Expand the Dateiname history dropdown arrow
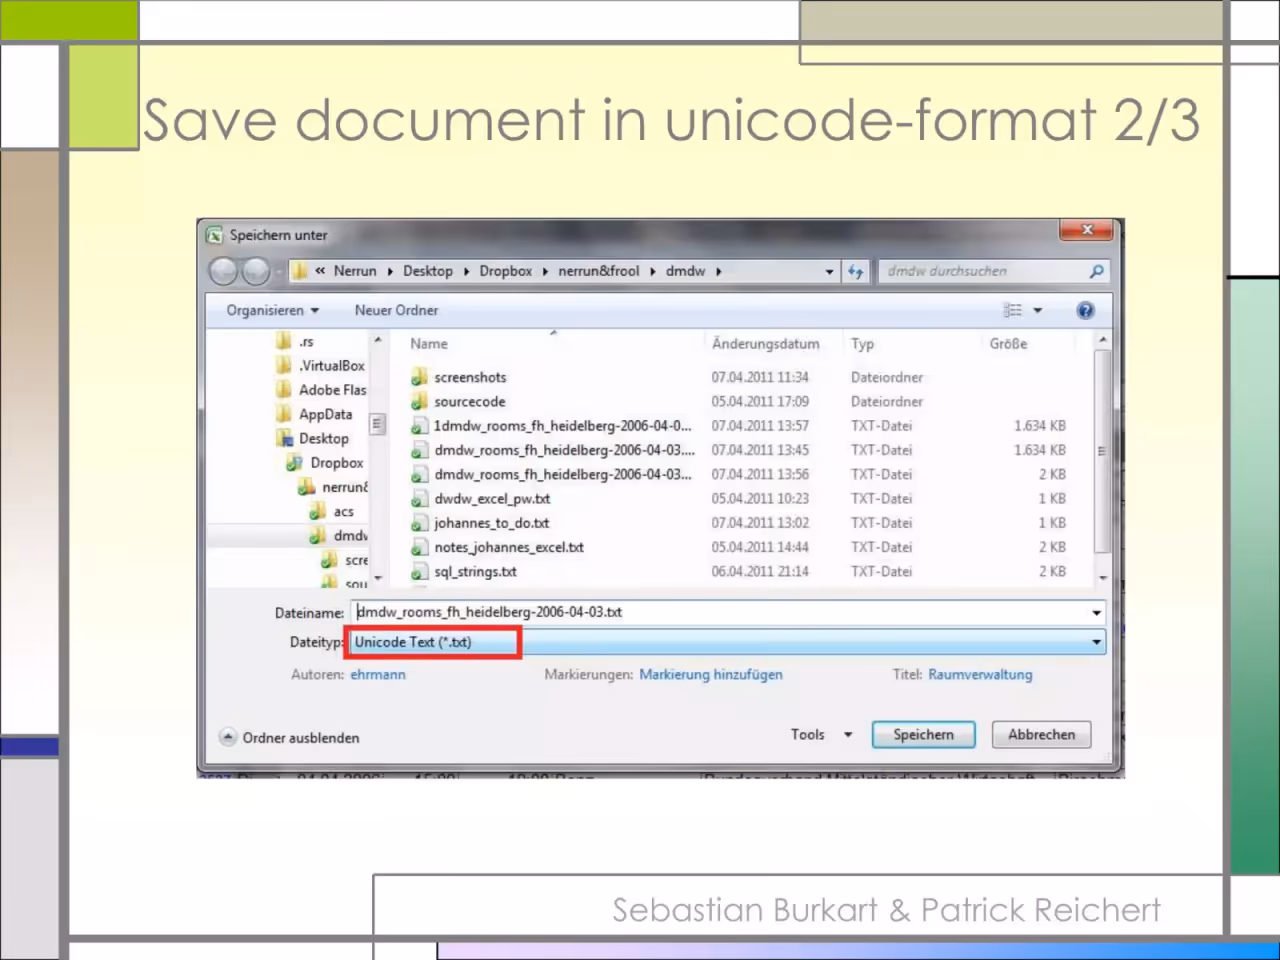Image resolution: width=1280 pixels, height=960 pixels. tap(1096, 612)
